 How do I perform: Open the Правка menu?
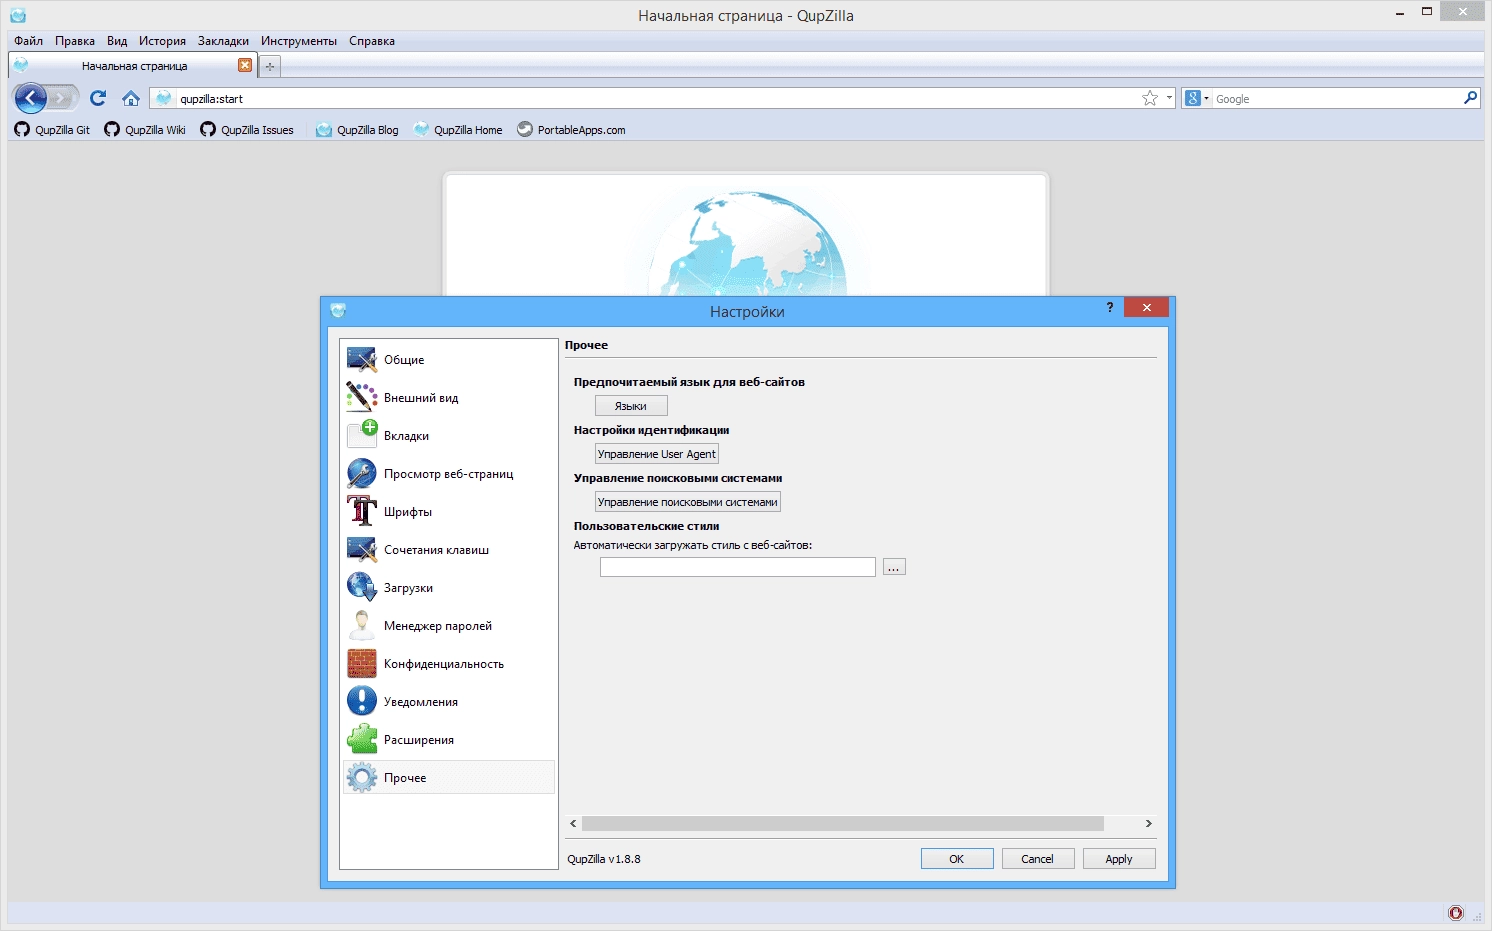tap(75, 41)
